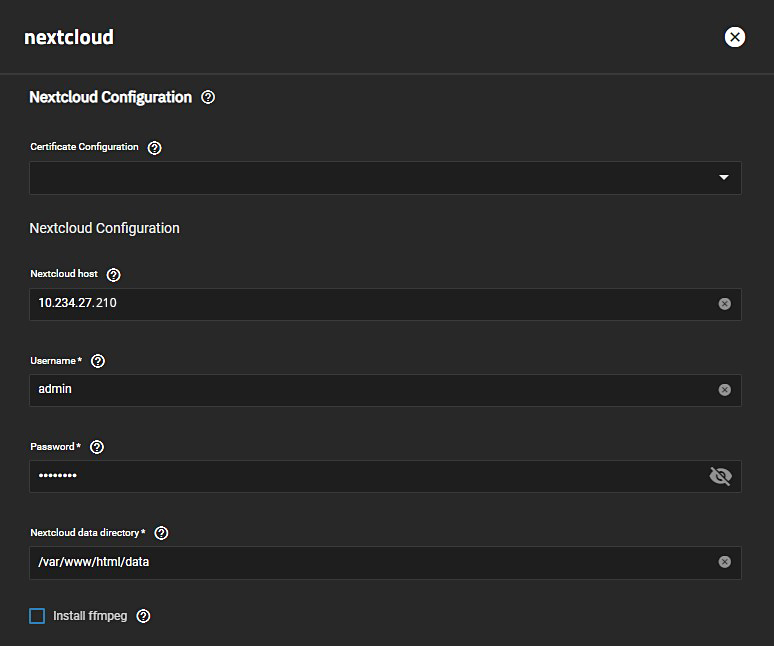Viewport: 774px width, 646px height.
Task: Close the nextcloud configuration panel
Action: tap(735, 37)
